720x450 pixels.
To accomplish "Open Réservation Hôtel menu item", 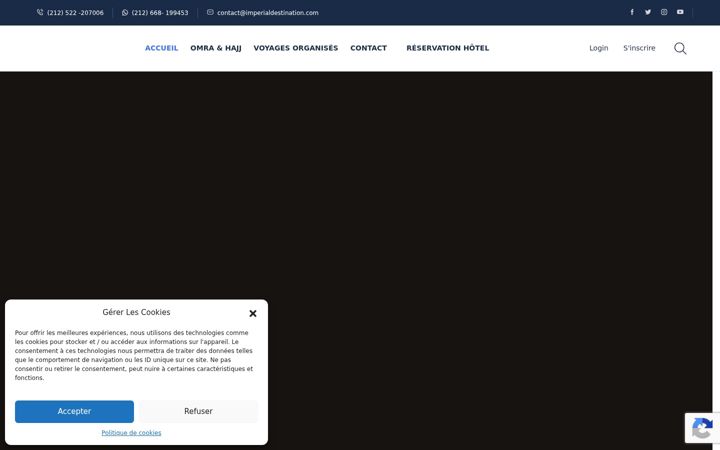I will pos(448,48).
